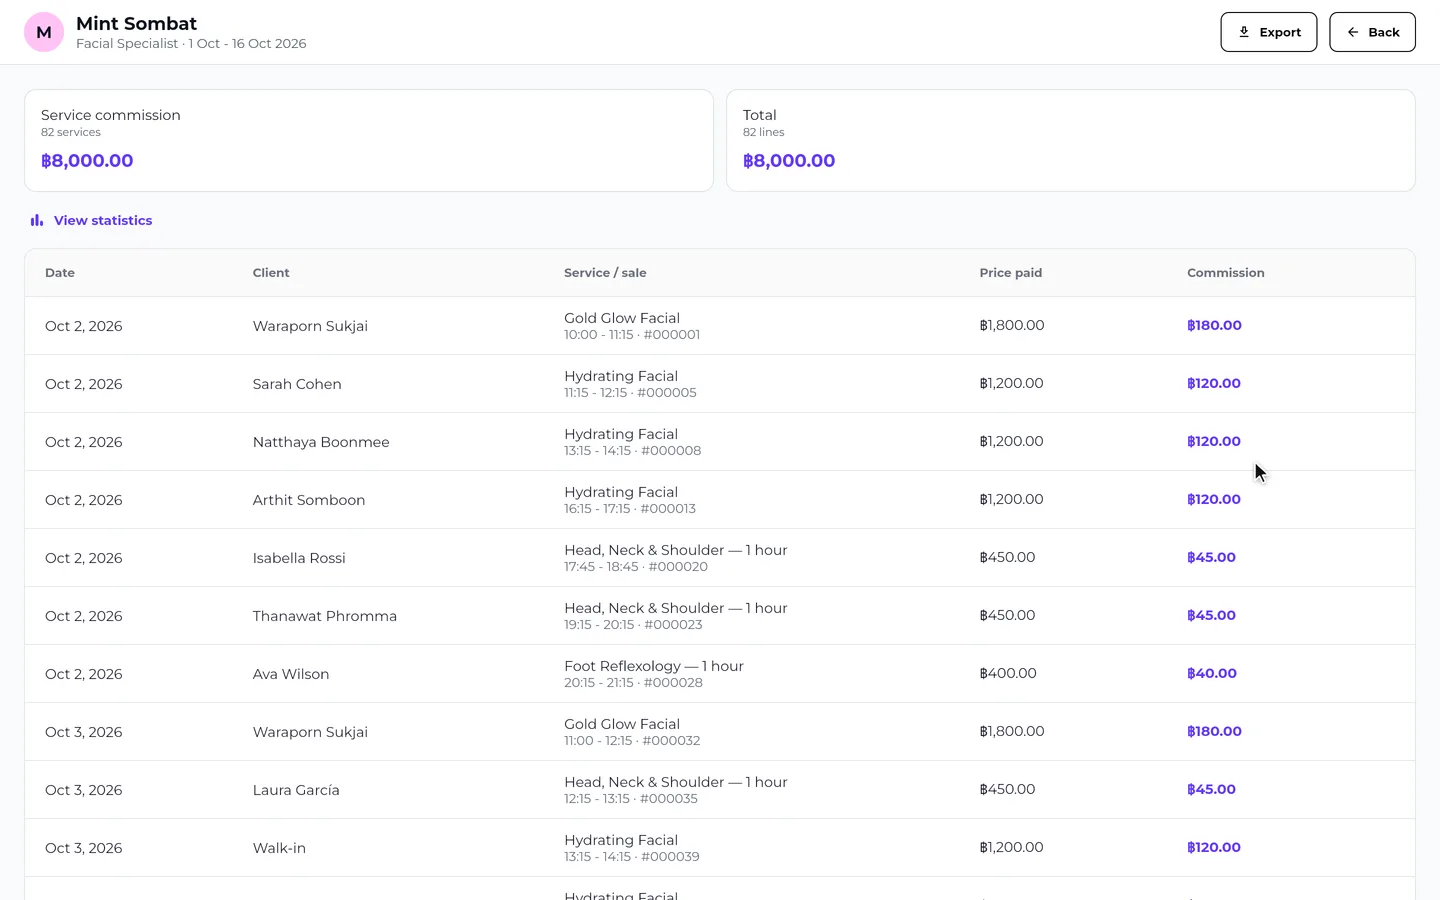The image size is (1440, 900).
Task: Select the Service commission summary card
Action: tap(369, 141)
